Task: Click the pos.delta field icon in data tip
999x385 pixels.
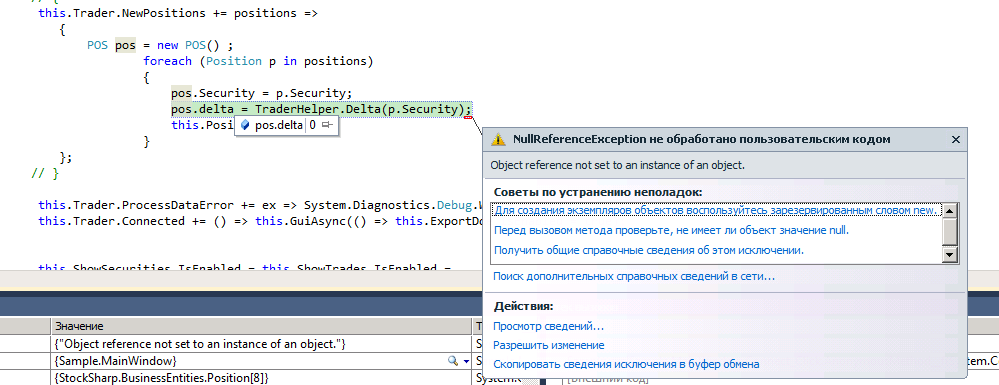Action: (x=245, y=126)
